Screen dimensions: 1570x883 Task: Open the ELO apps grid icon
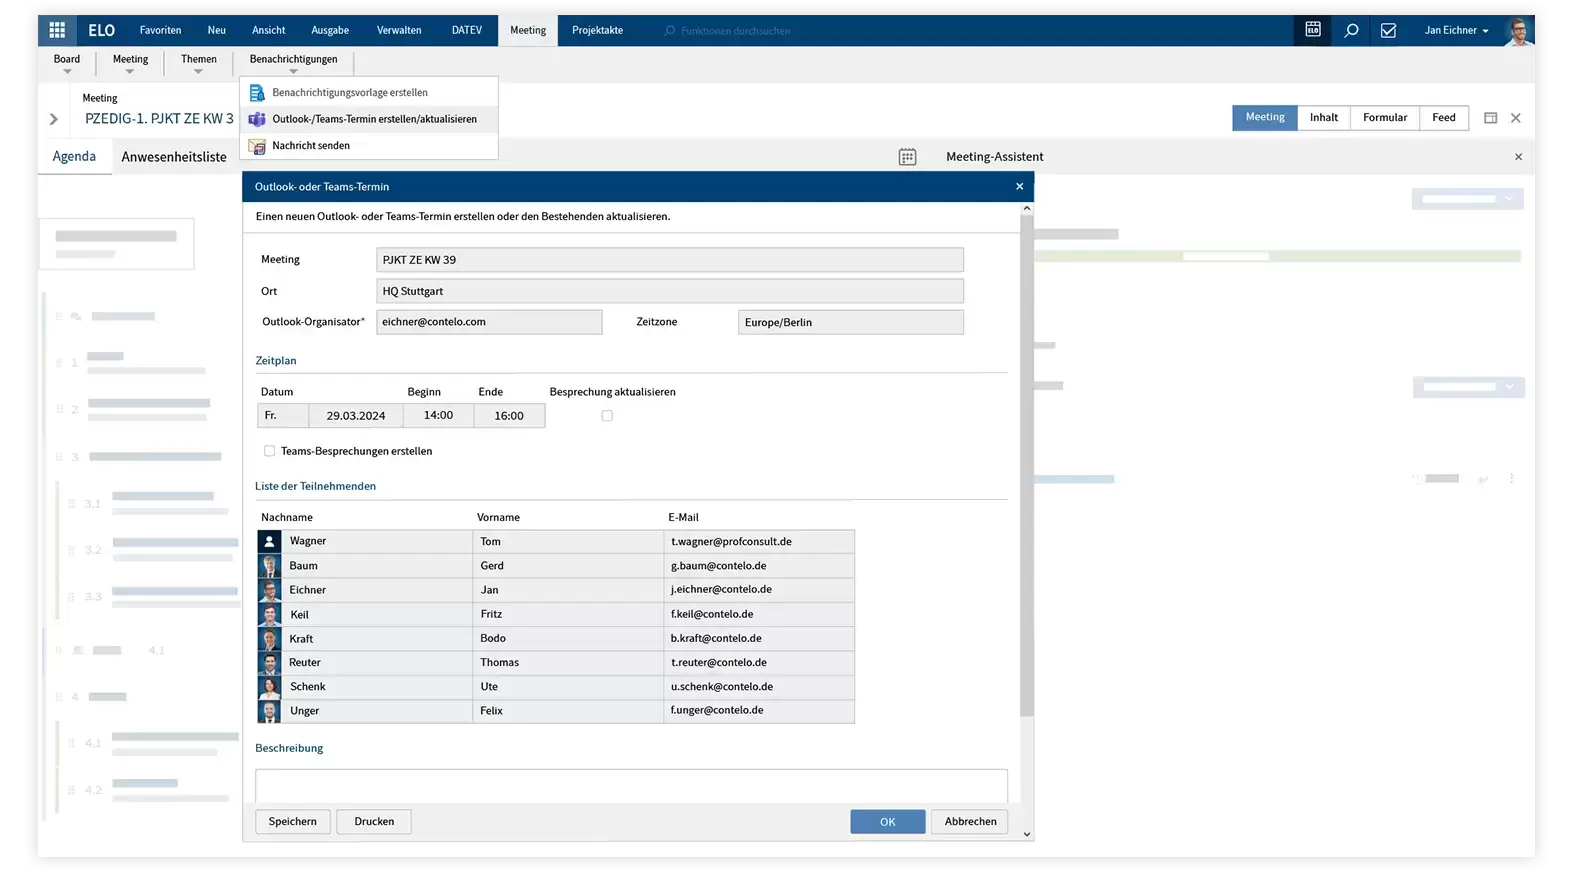[x=57, y=30]
